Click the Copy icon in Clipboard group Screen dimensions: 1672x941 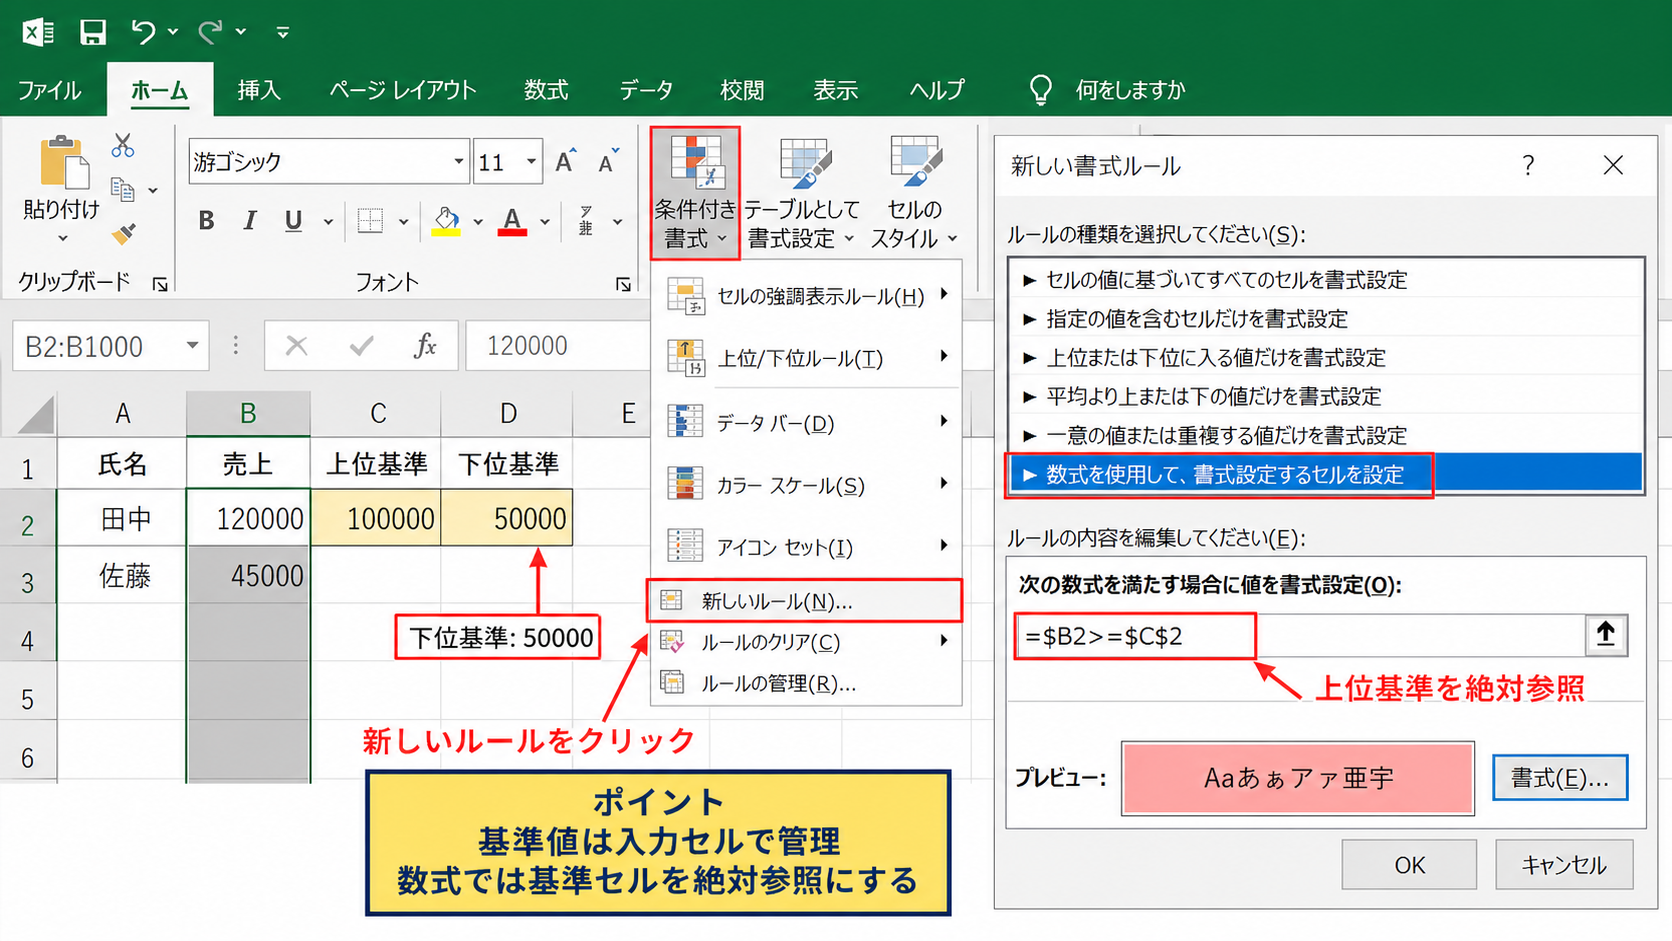click(x=123, y=189)
